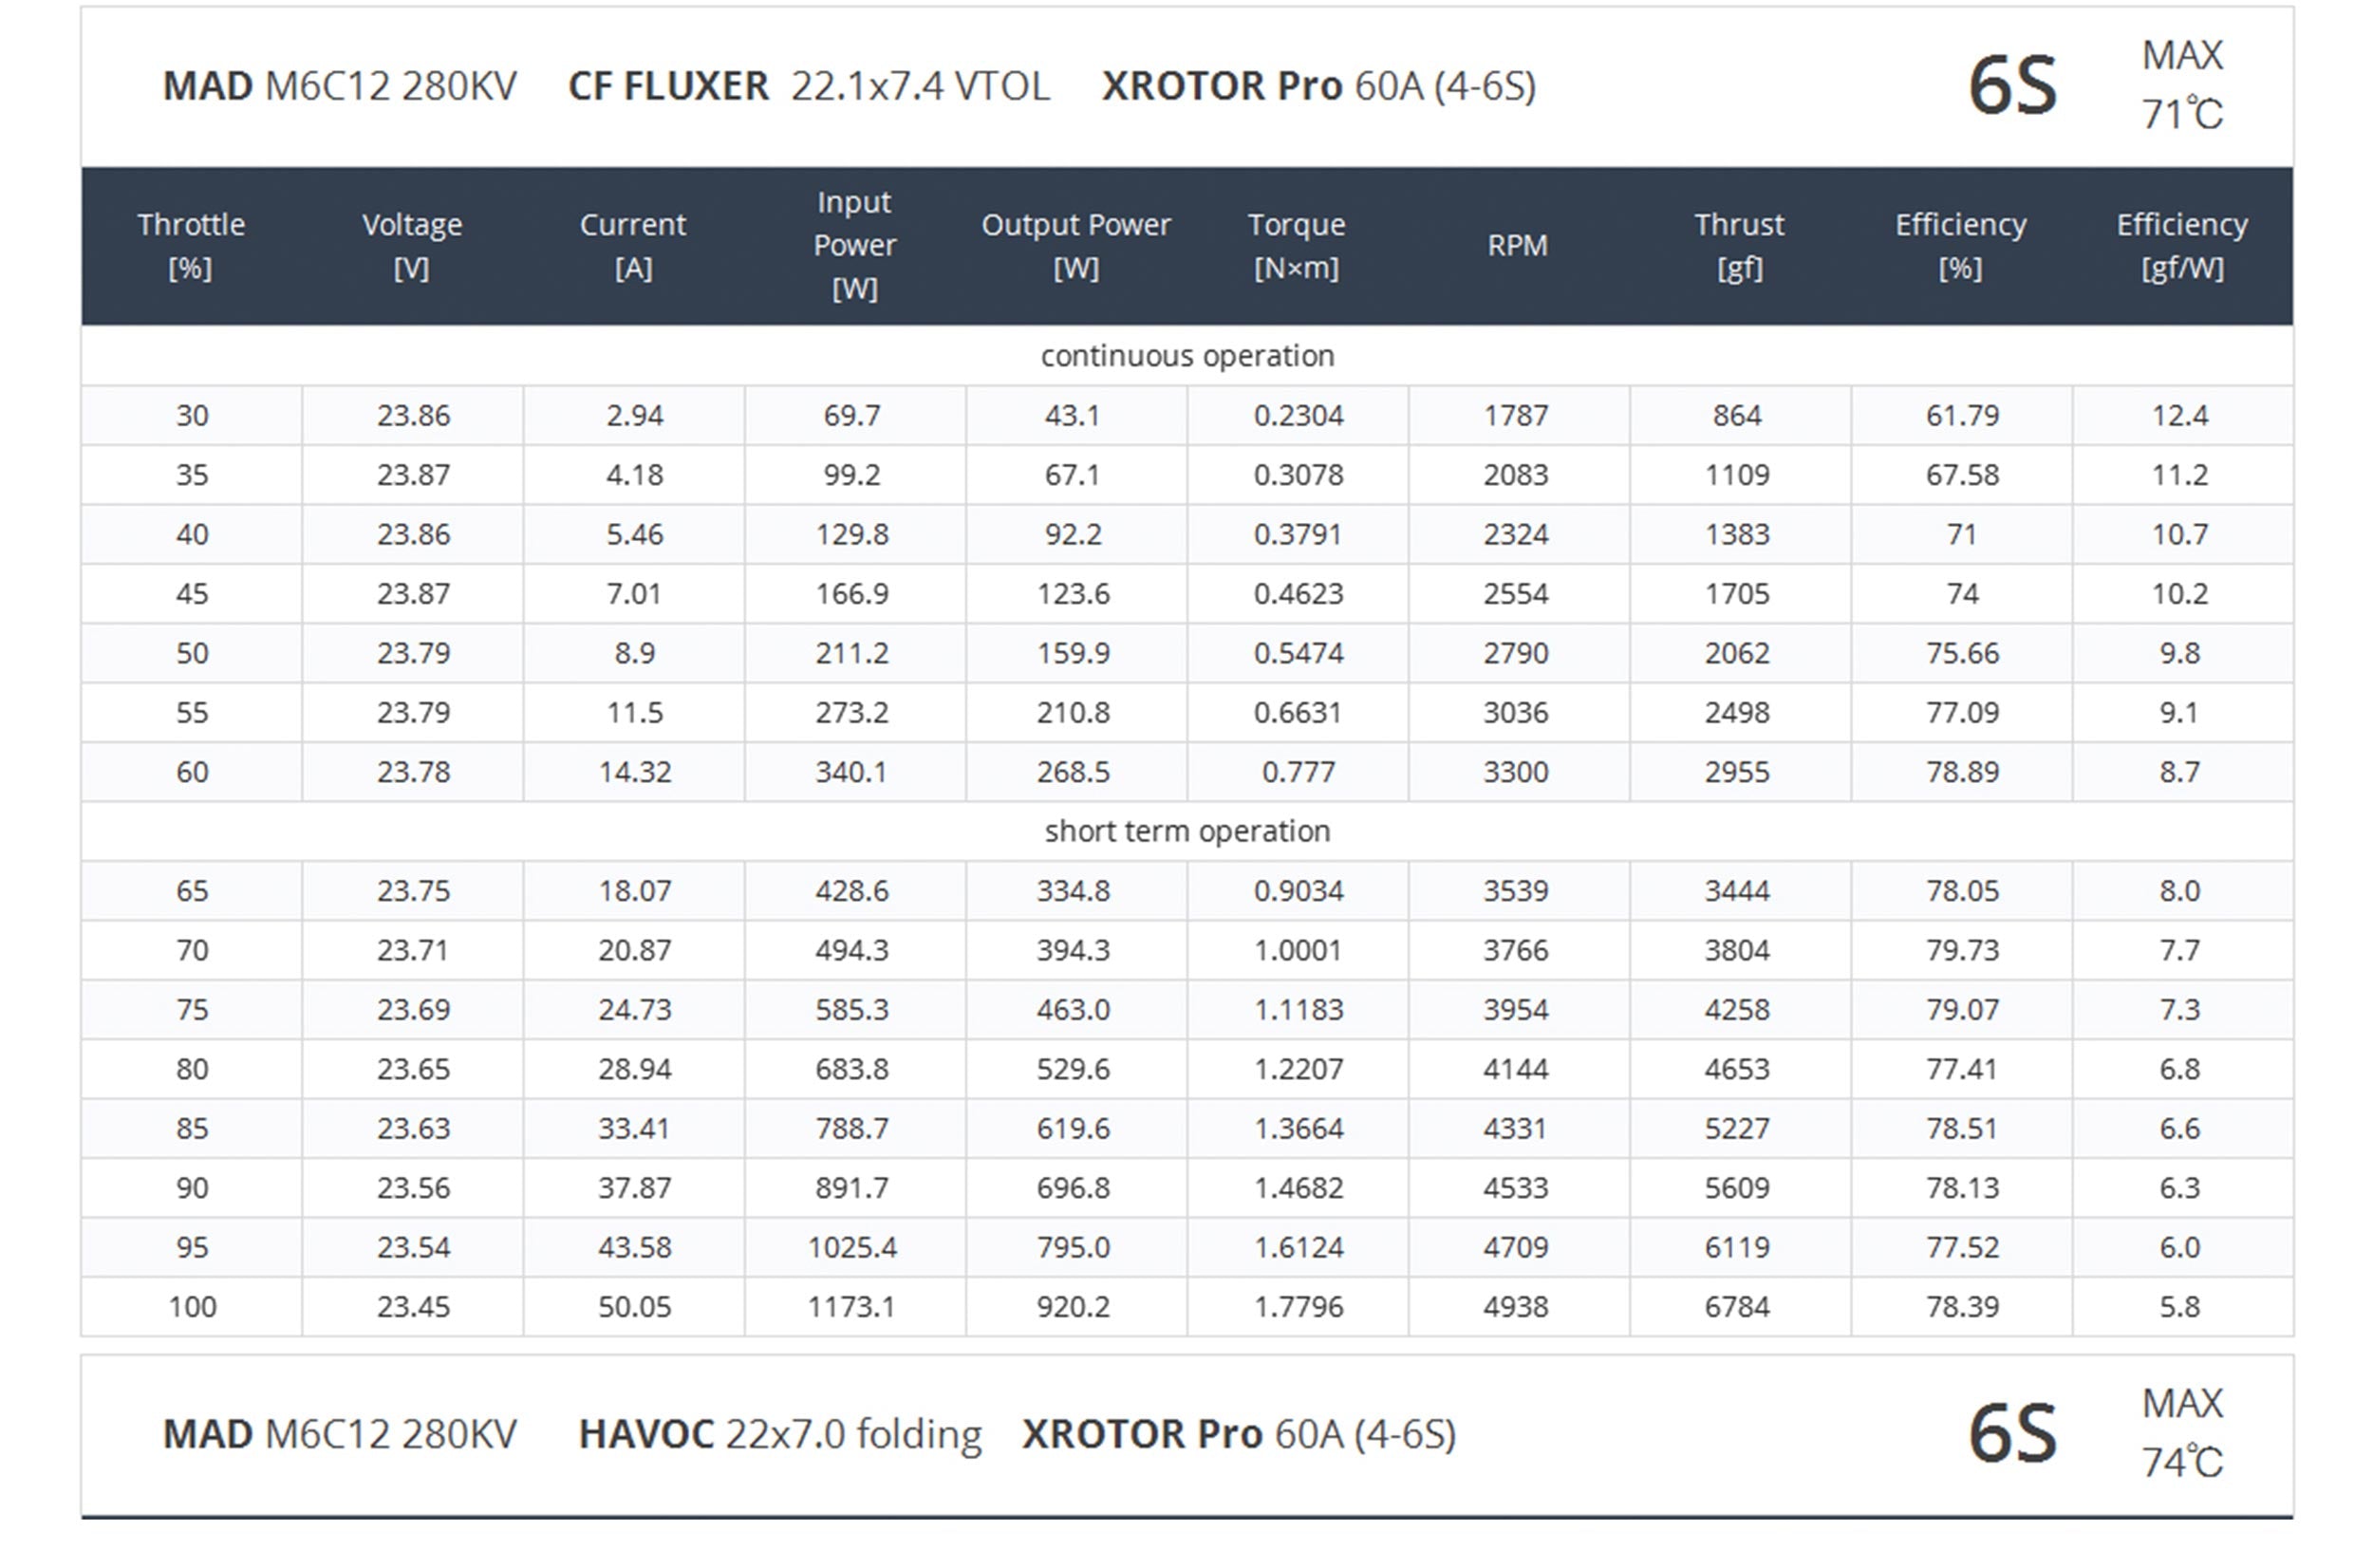The width and height of the screenshot is (2373, 1568).
Task: Click the Thrust [gf] column header
Action: click(1739, 246)
